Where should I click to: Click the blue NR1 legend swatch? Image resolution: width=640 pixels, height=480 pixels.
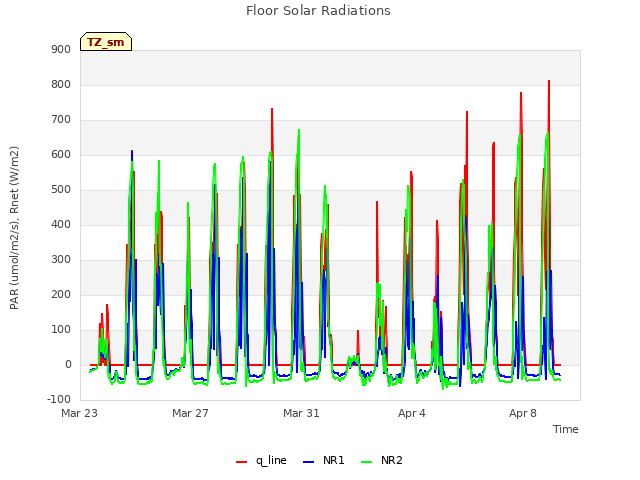click(x=308, y=462)
